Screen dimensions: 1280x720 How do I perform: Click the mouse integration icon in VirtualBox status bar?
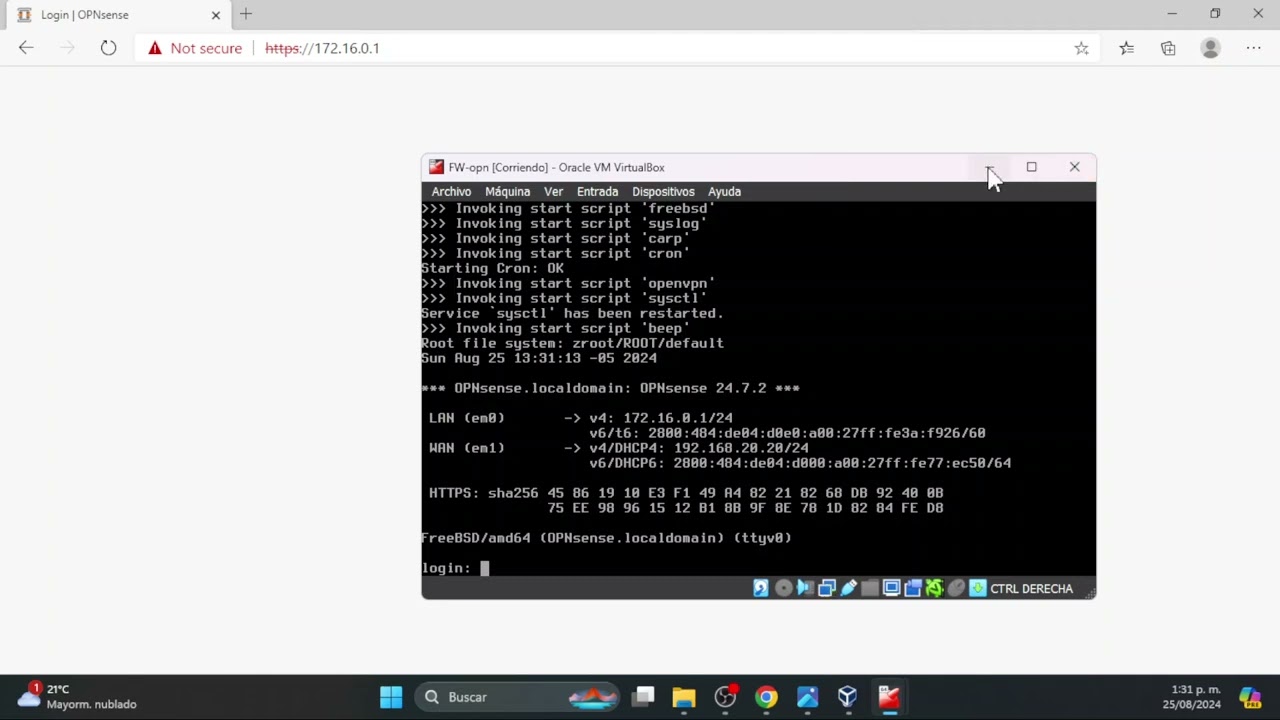point(956,588)
